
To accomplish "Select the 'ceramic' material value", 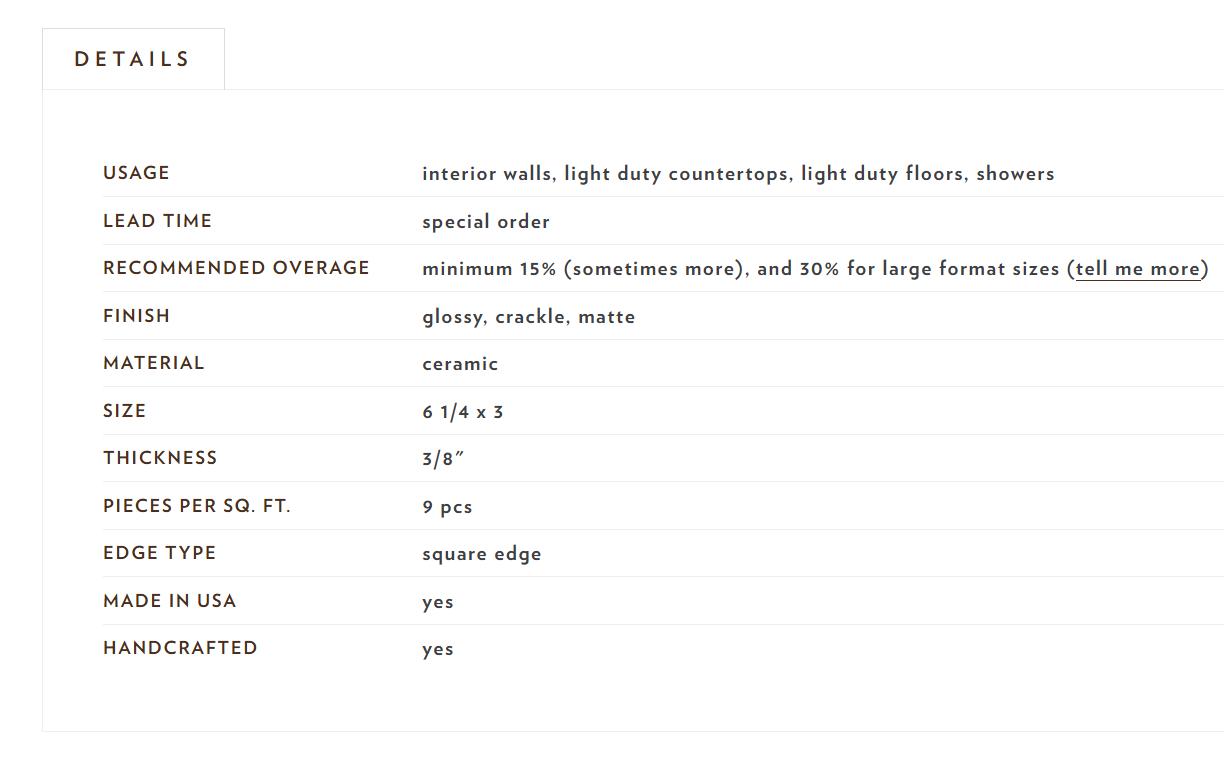I will click(x=460, y=364).
